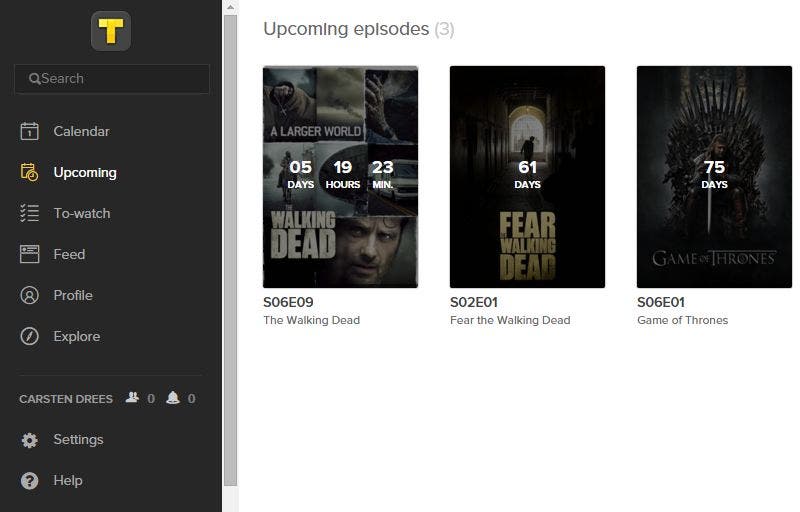The image size is (800, 512).
Task: Click episode code S02E01
Action: [474, 302]
